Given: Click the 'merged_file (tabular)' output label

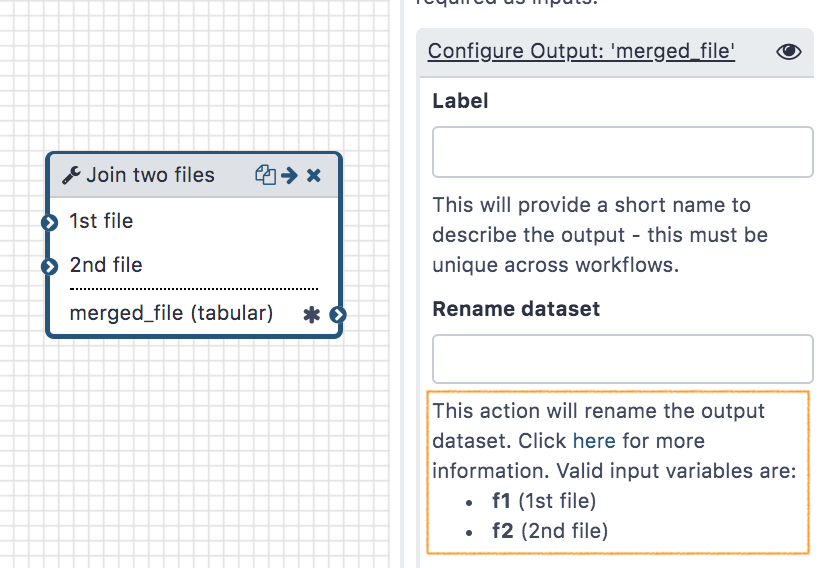Looking at the screenshot, I should [x=171, y=314].
